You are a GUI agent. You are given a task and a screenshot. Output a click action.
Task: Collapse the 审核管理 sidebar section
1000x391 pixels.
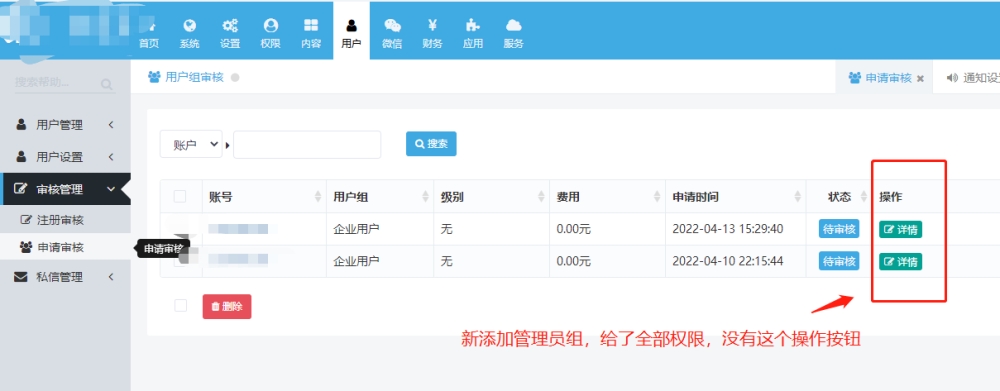pos(65,189)
